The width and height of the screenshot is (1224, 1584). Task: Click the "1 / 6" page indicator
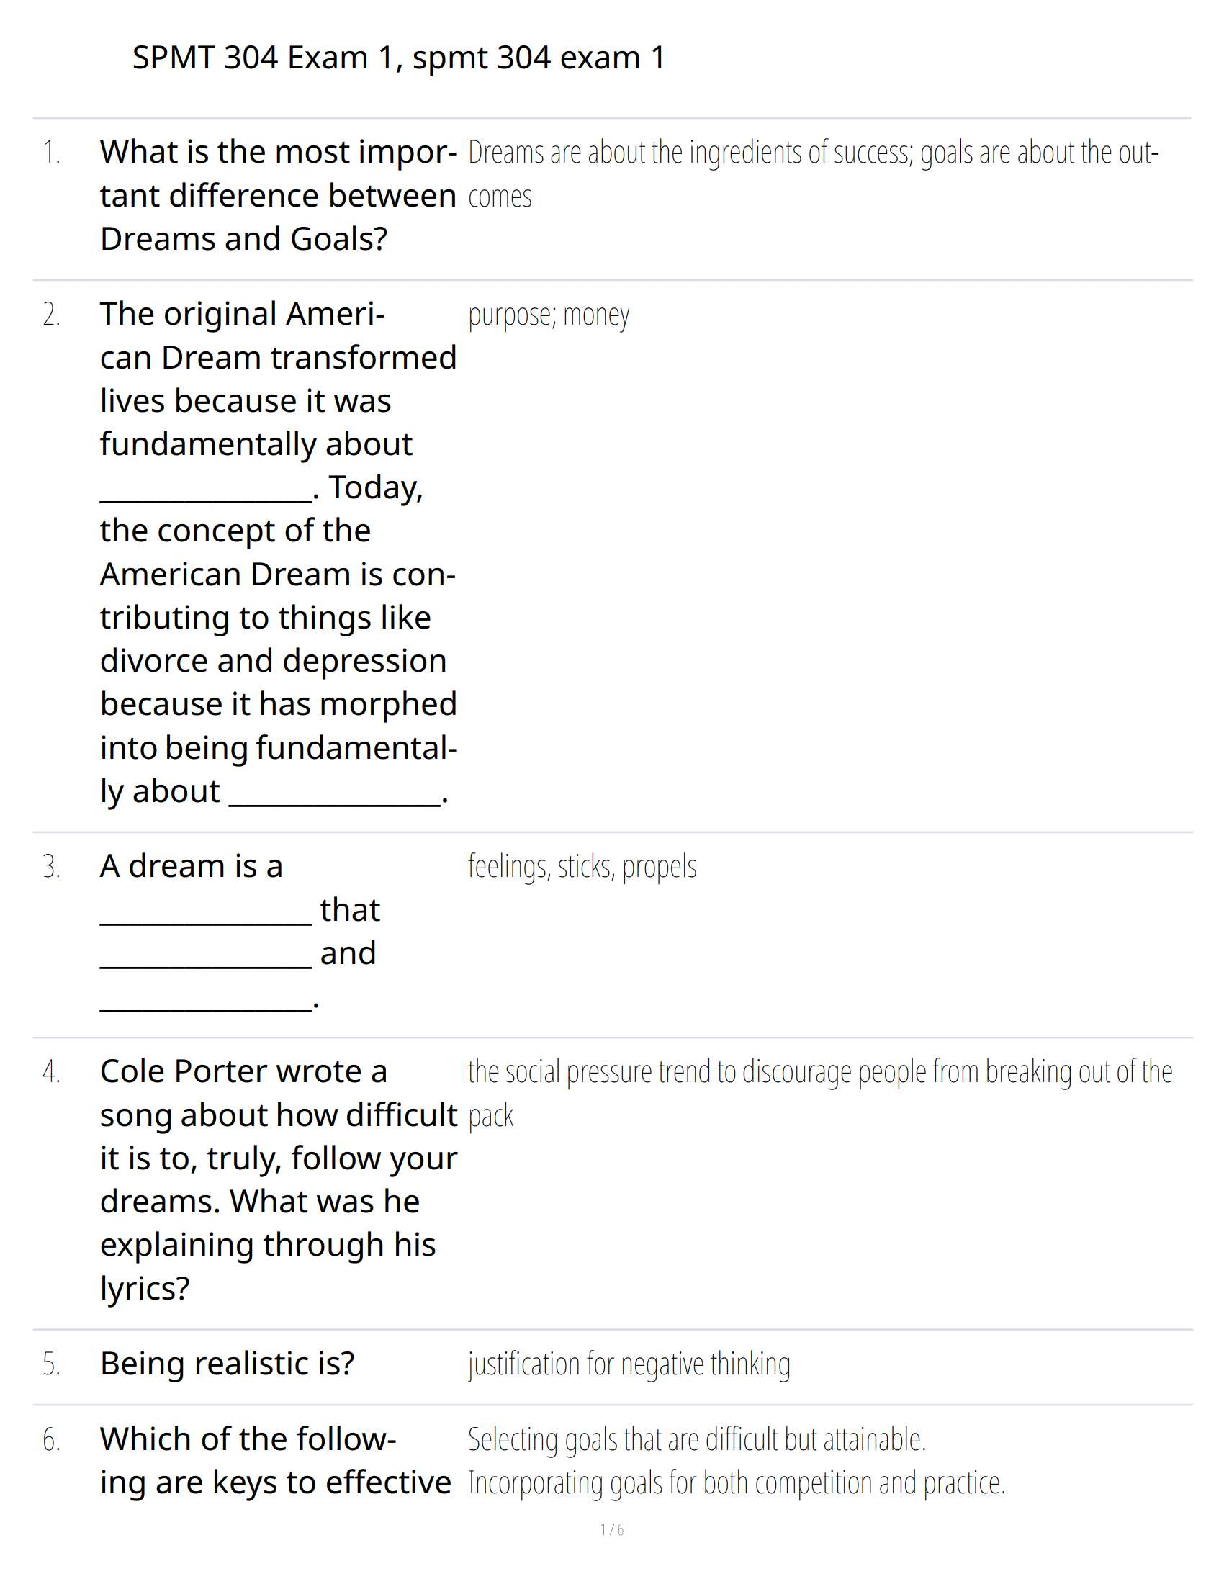(x=612, y=1530)
